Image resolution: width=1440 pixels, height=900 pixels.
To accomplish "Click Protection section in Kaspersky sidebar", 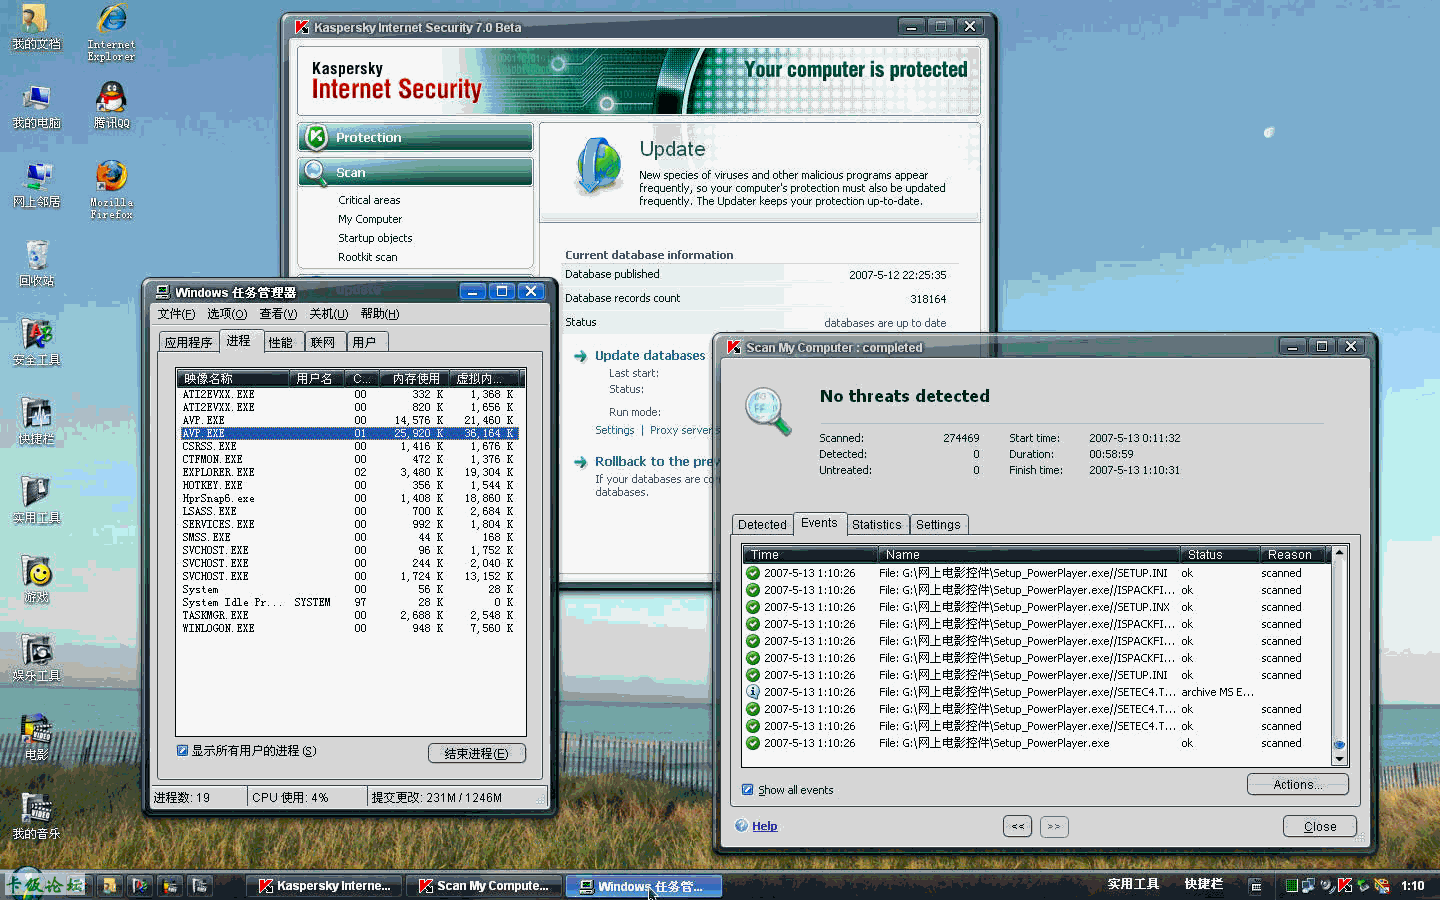I will 416,137.
